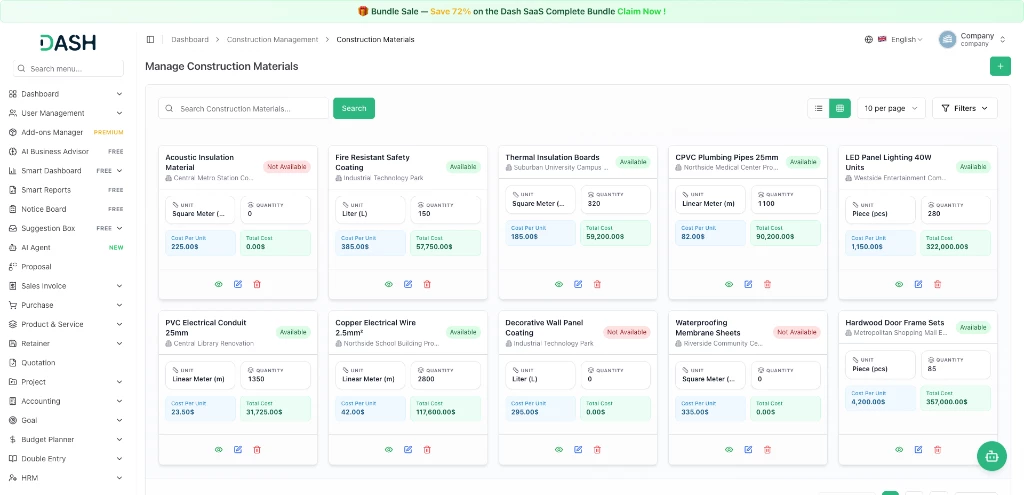This screenshot has width=1024, height=495.
Task: Switch to grid view
Action: point(840,108)
